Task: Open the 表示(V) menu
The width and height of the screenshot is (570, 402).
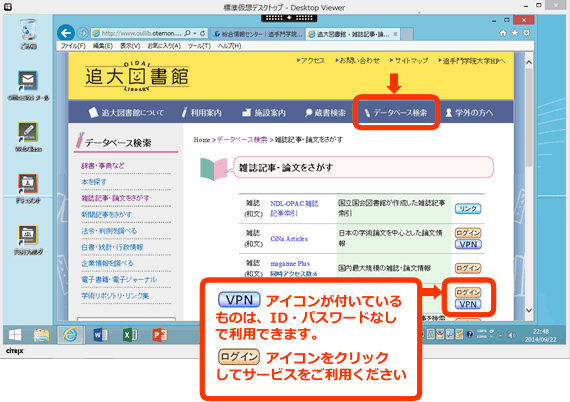Action: (130, 46)
